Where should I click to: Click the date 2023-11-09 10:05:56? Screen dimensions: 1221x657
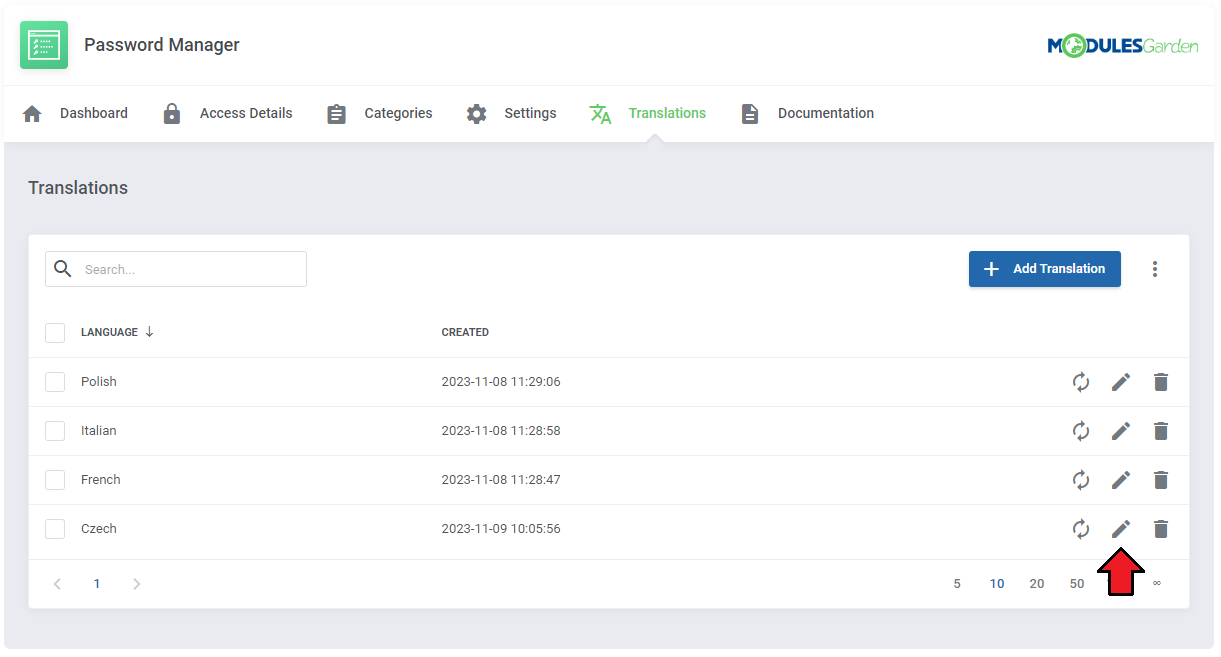[x=501, y=529]
